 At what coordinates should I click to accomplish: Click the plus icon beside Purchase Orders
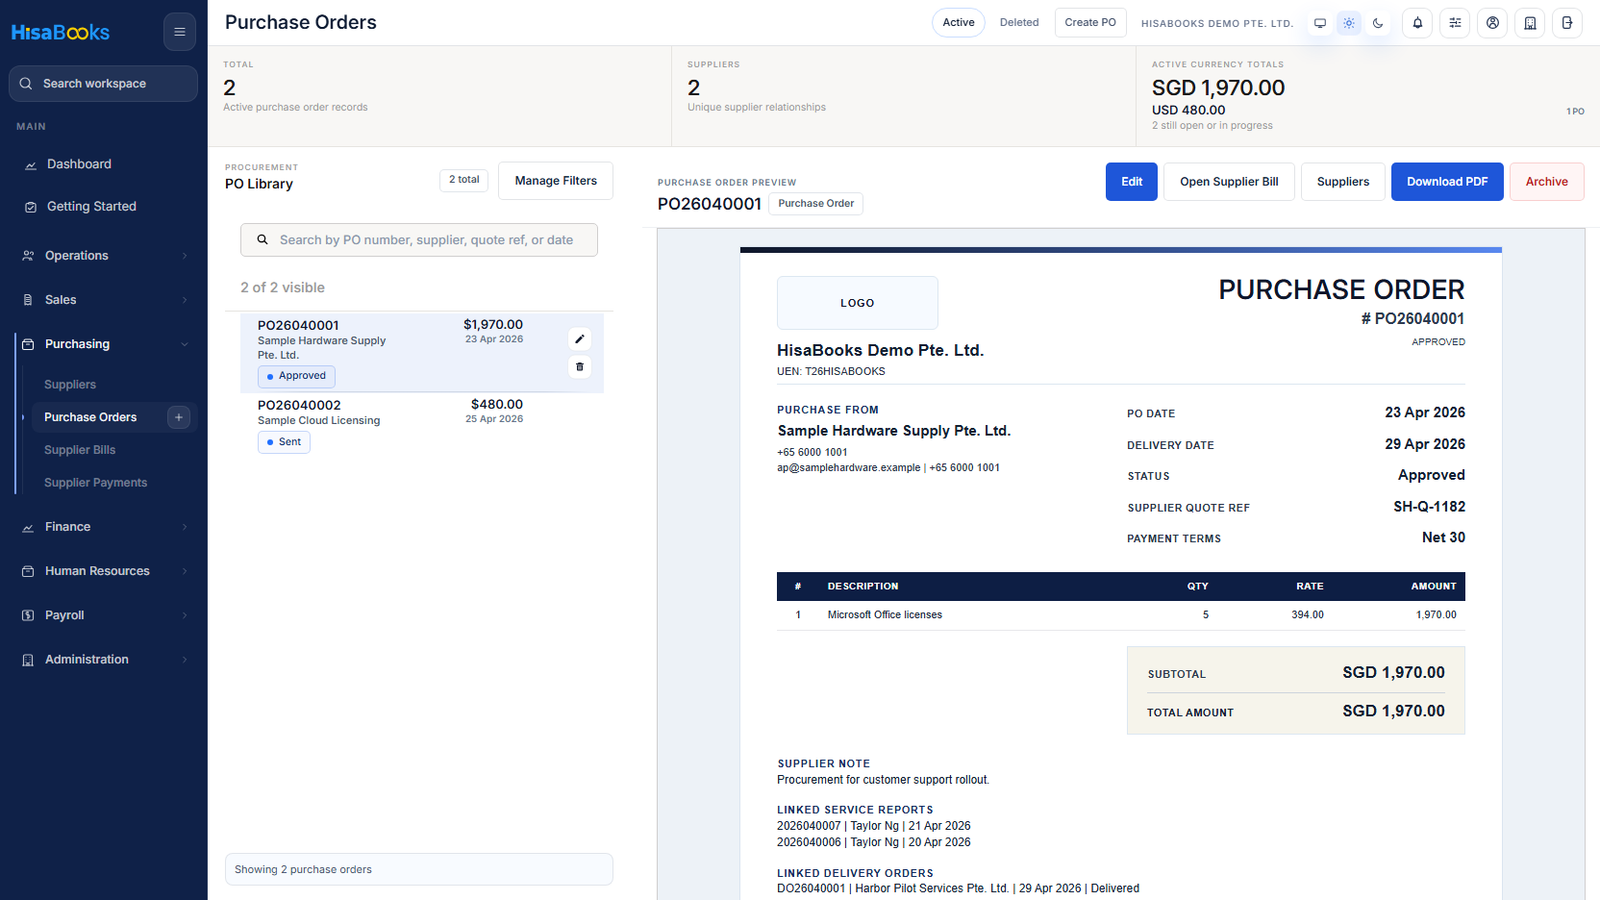[179, 417]
